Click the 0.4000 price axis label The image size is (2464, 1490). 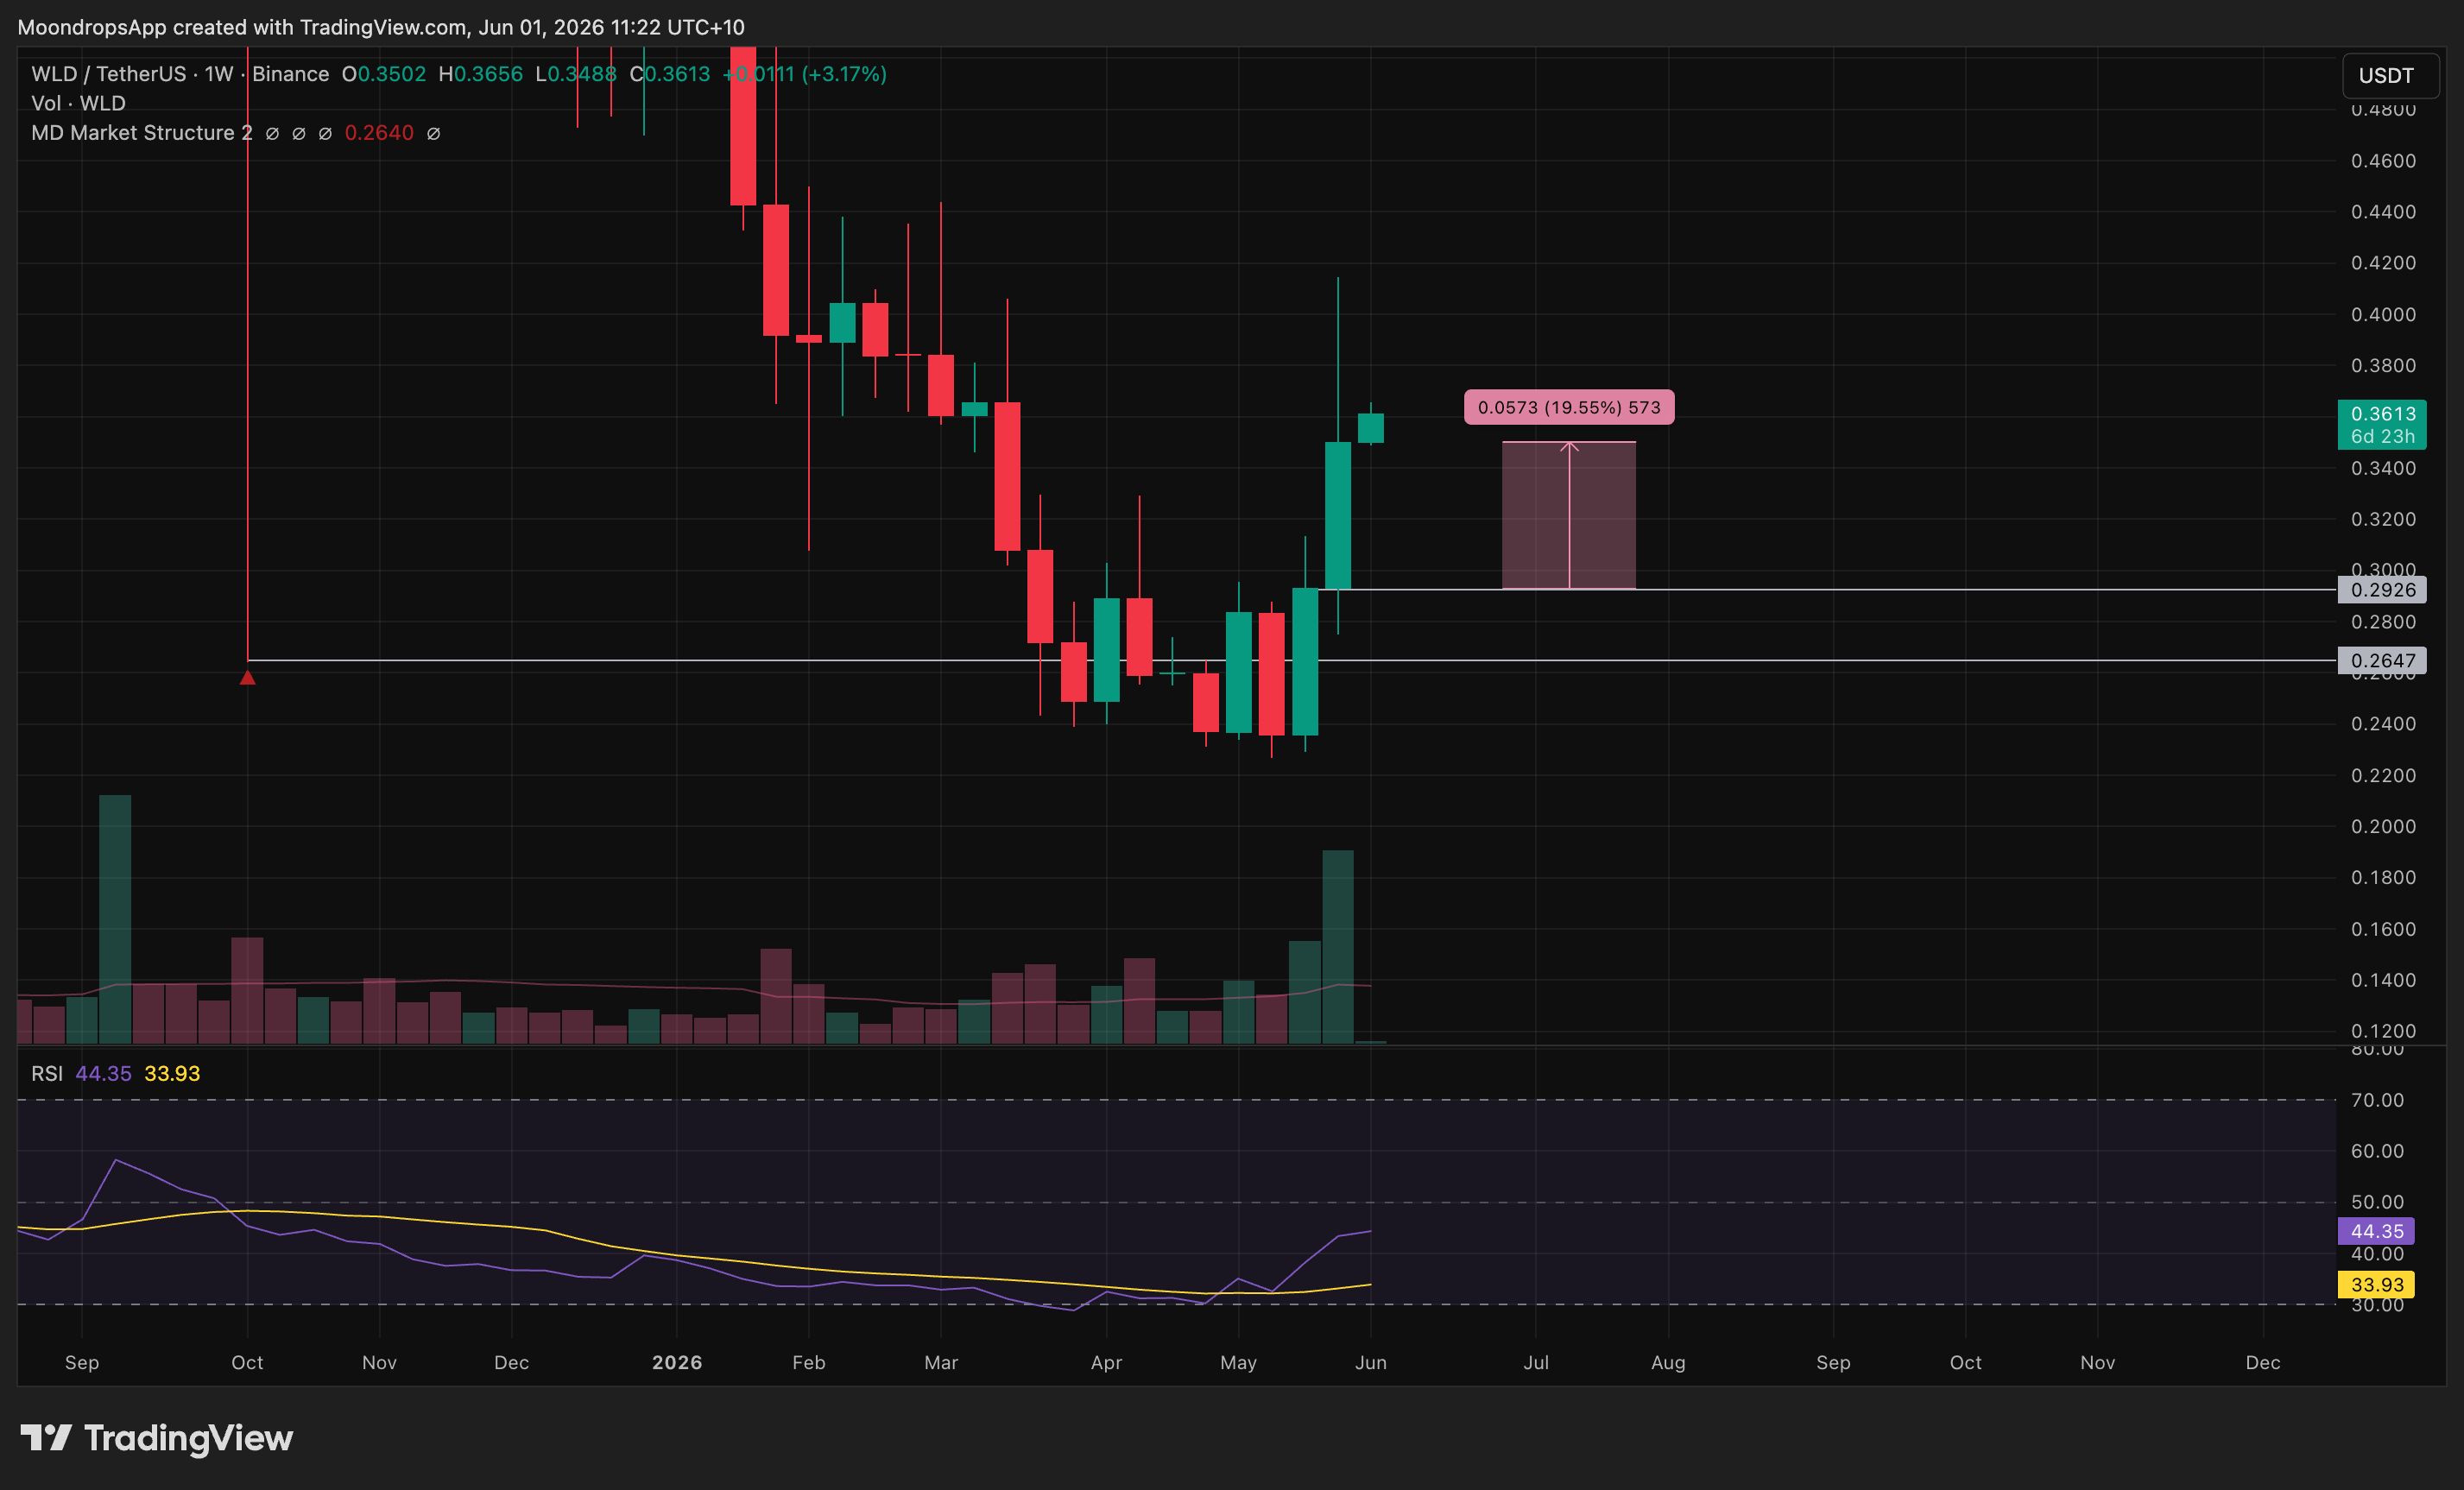point(2383,315)
